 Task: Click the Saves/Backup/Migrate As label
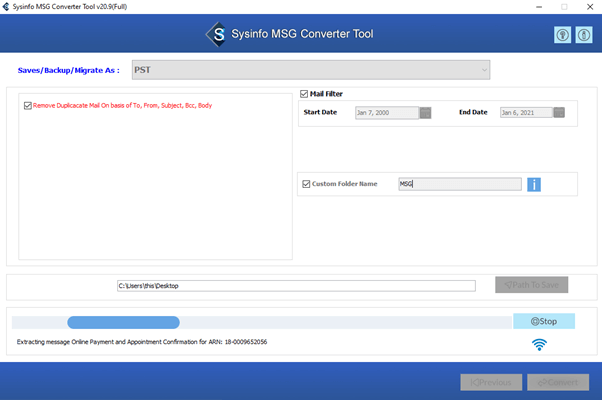tap(69, 70)
